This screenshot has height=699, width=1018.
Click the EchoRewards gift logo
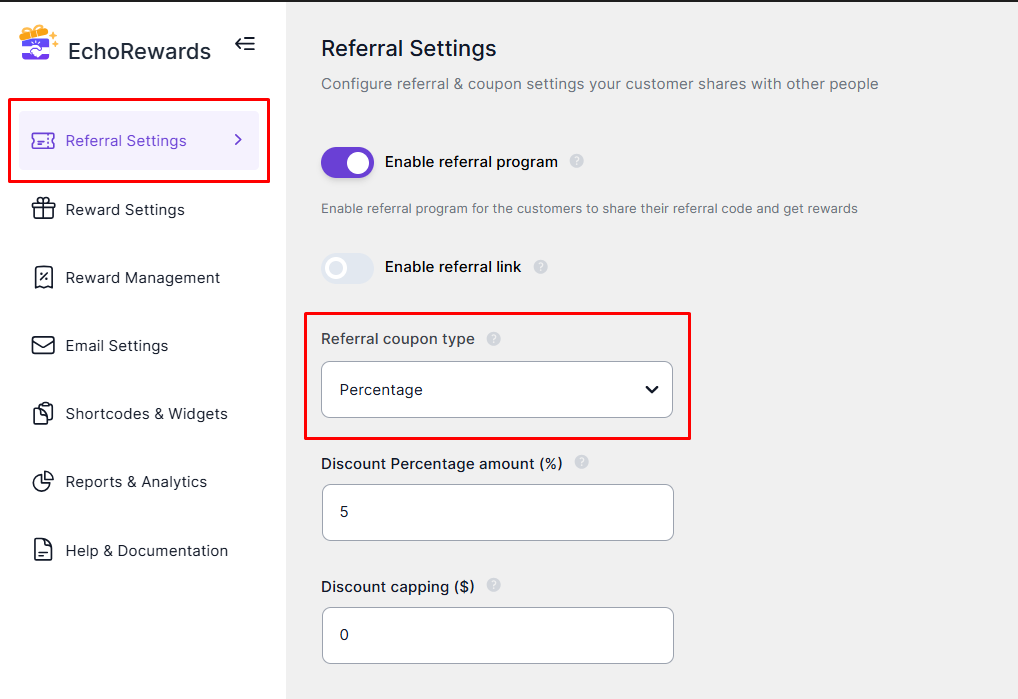(x=38, y=43)
